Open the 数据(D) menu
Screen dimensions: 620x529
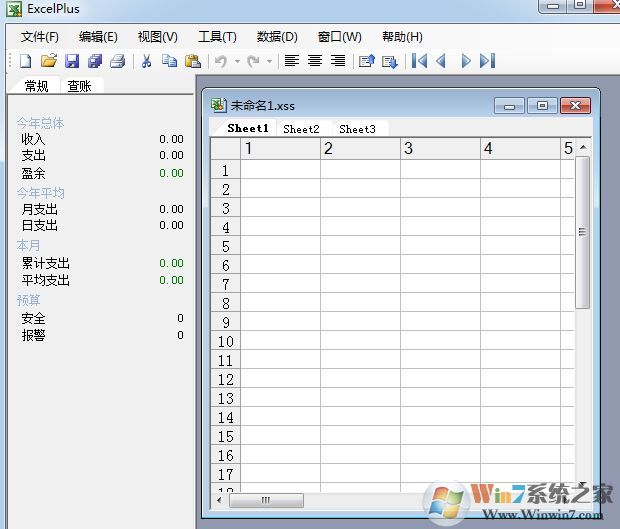tap(277, 37)
